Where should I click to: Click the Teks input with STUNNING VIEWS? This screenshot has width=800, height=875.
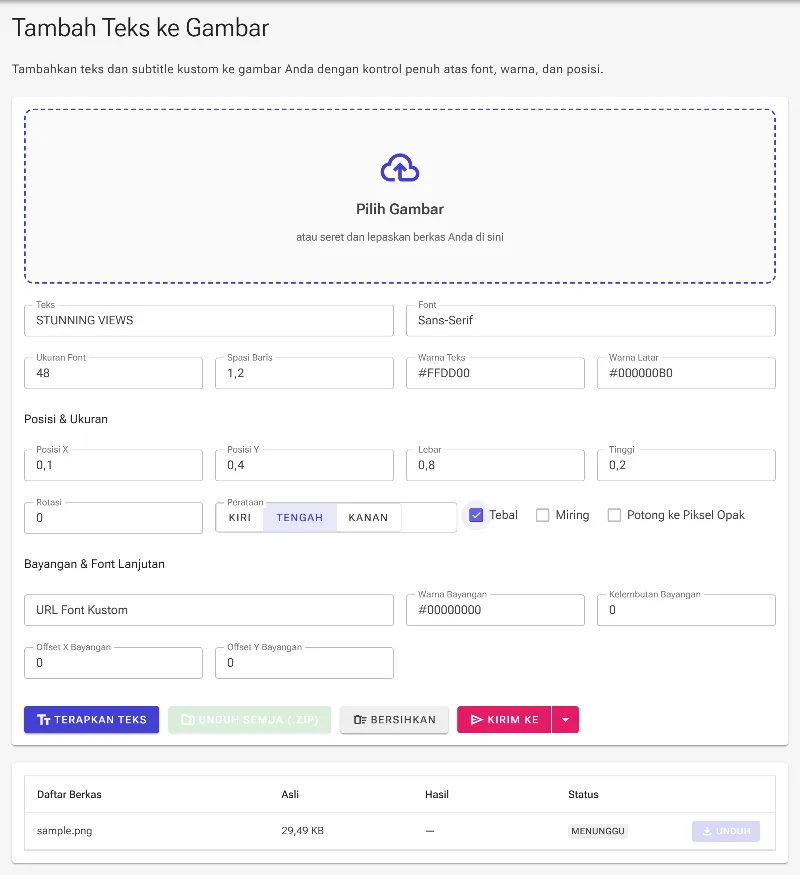coord(209,320)
